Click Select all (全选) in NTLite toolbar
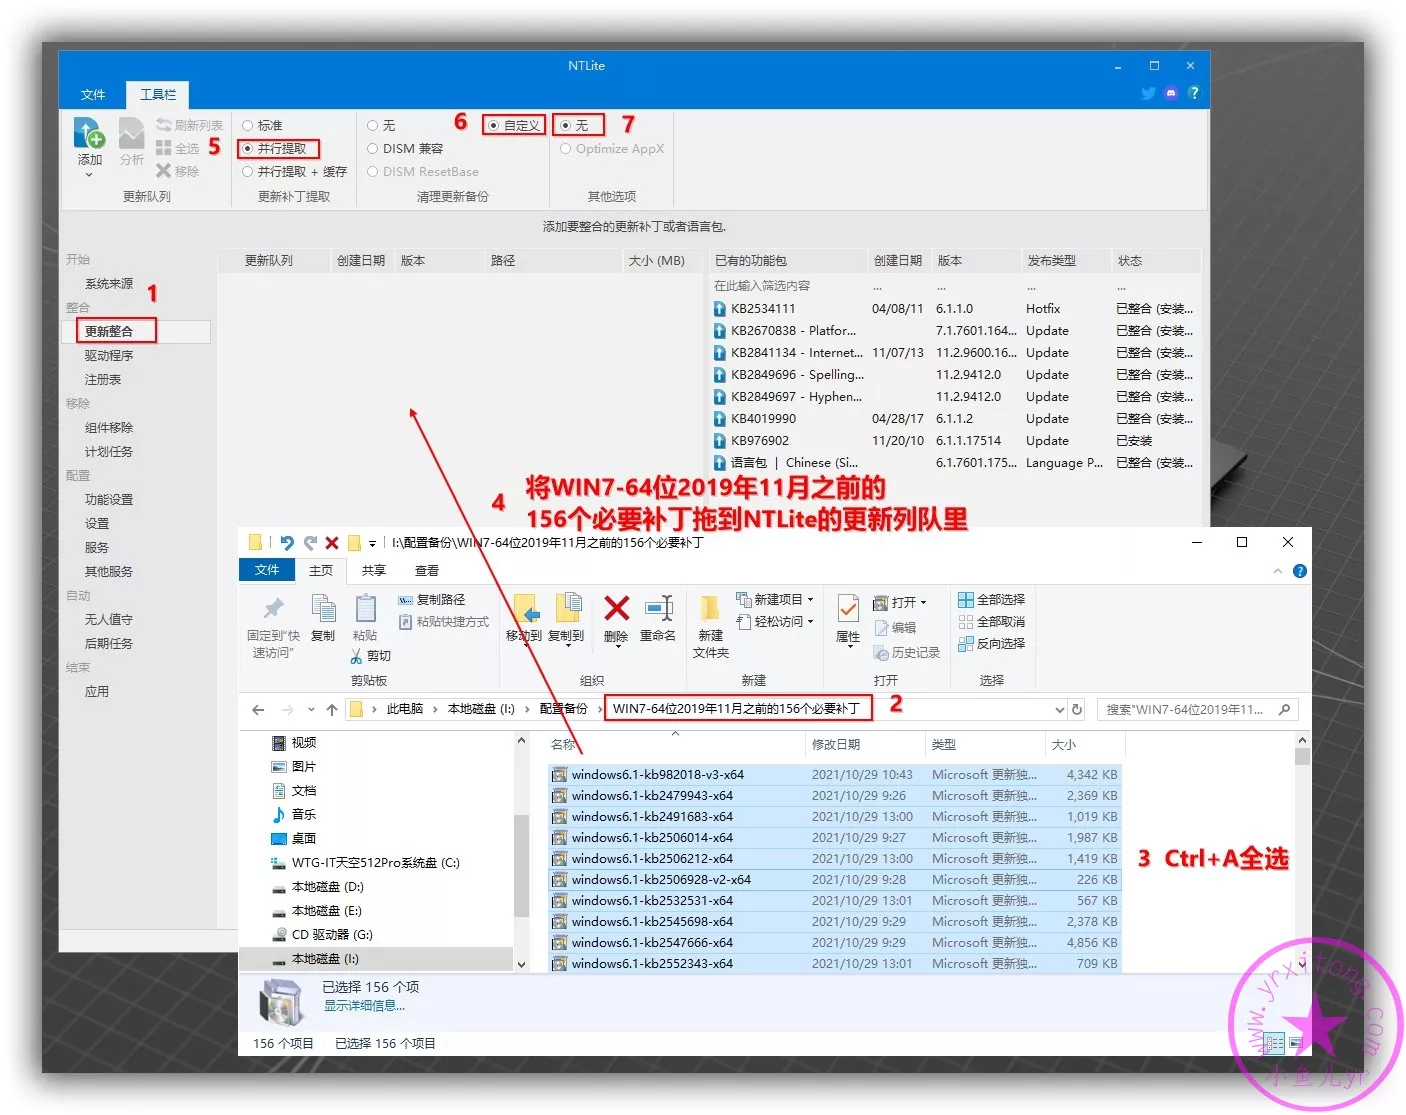The height and width of the screenshot is (1115, 1406). click(178, 148)
